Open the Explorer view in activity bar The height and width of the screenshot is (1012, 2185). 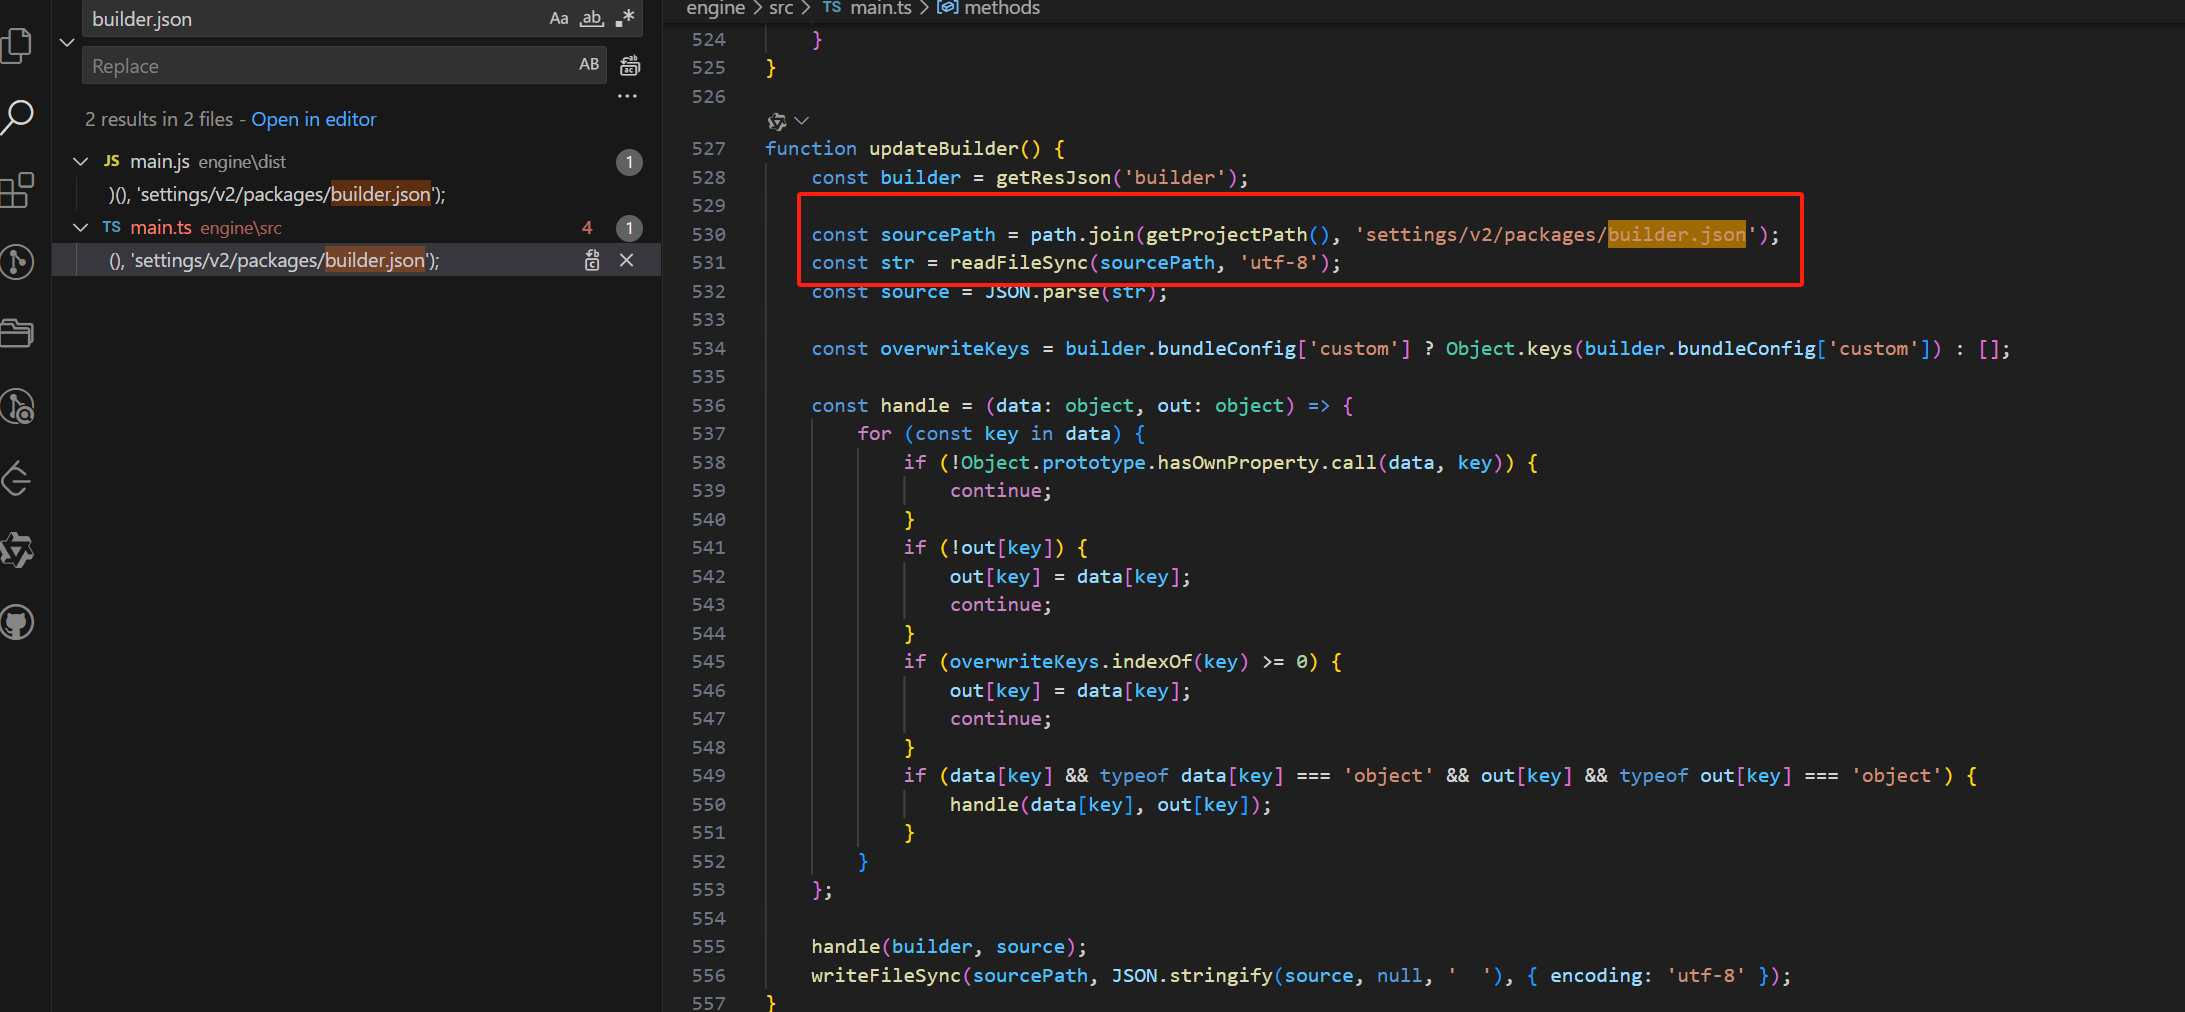(17, 45)
